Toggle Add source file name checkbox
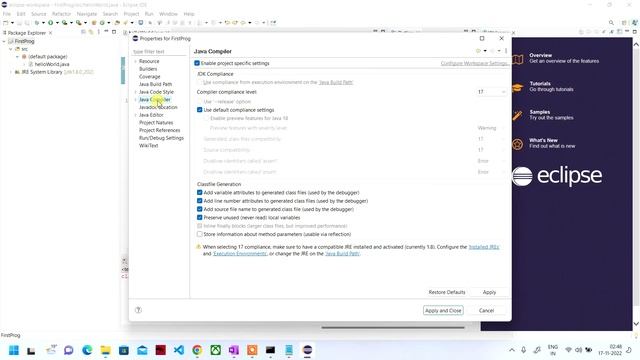The height and width of the screenshot is (360, 640). [x=200, y=209]
